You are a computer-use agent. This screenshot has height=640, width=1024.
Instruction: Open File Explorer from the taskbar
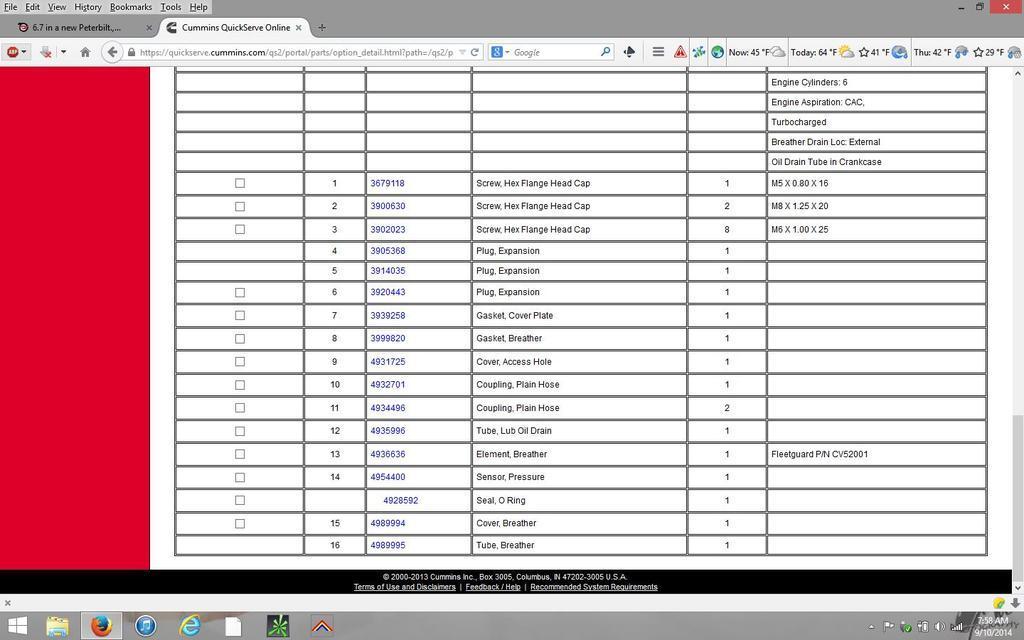[57, 626]
